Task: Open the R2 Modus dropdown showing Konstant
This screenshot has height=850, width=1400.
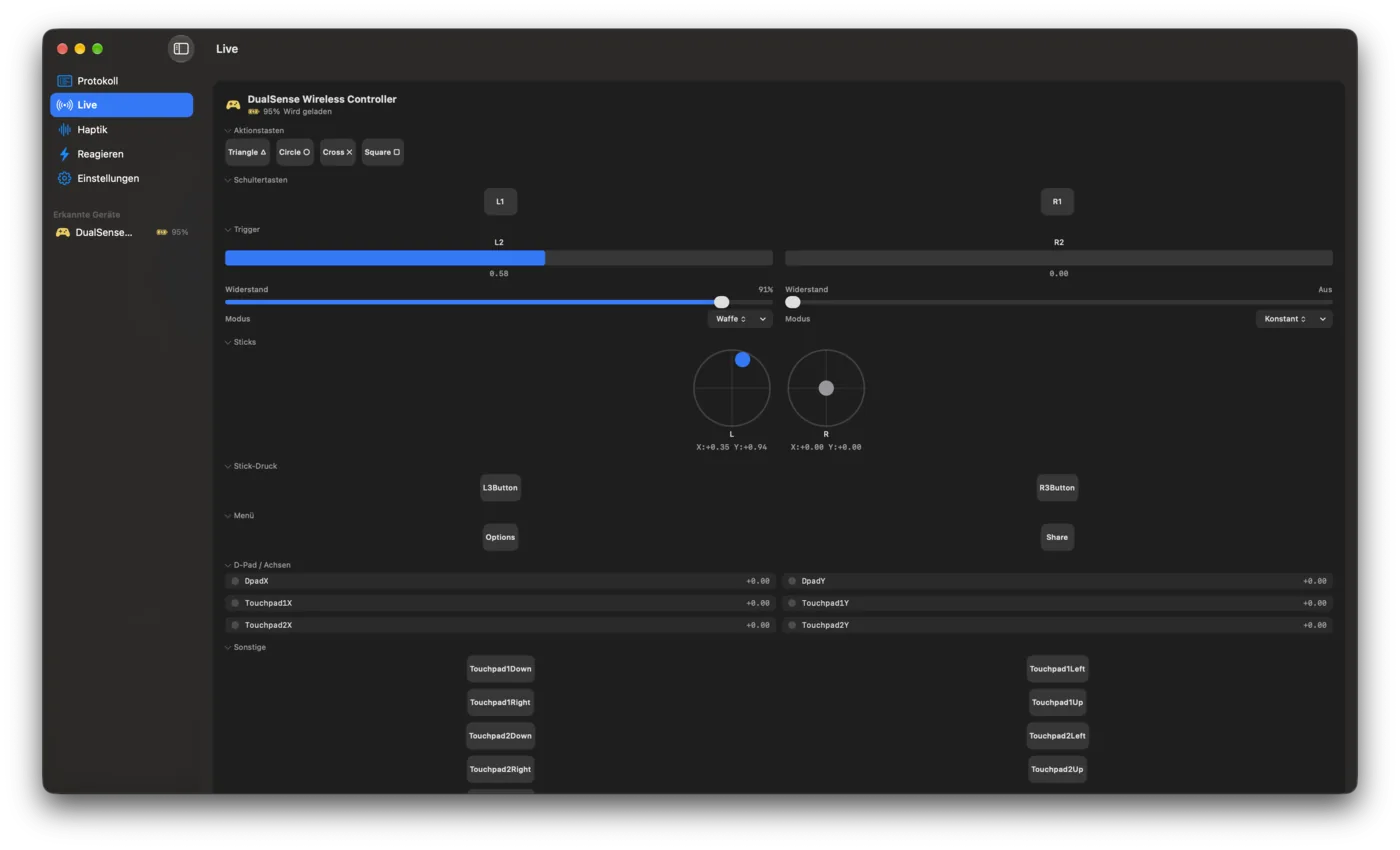Action: click(x=1294, y=319)
